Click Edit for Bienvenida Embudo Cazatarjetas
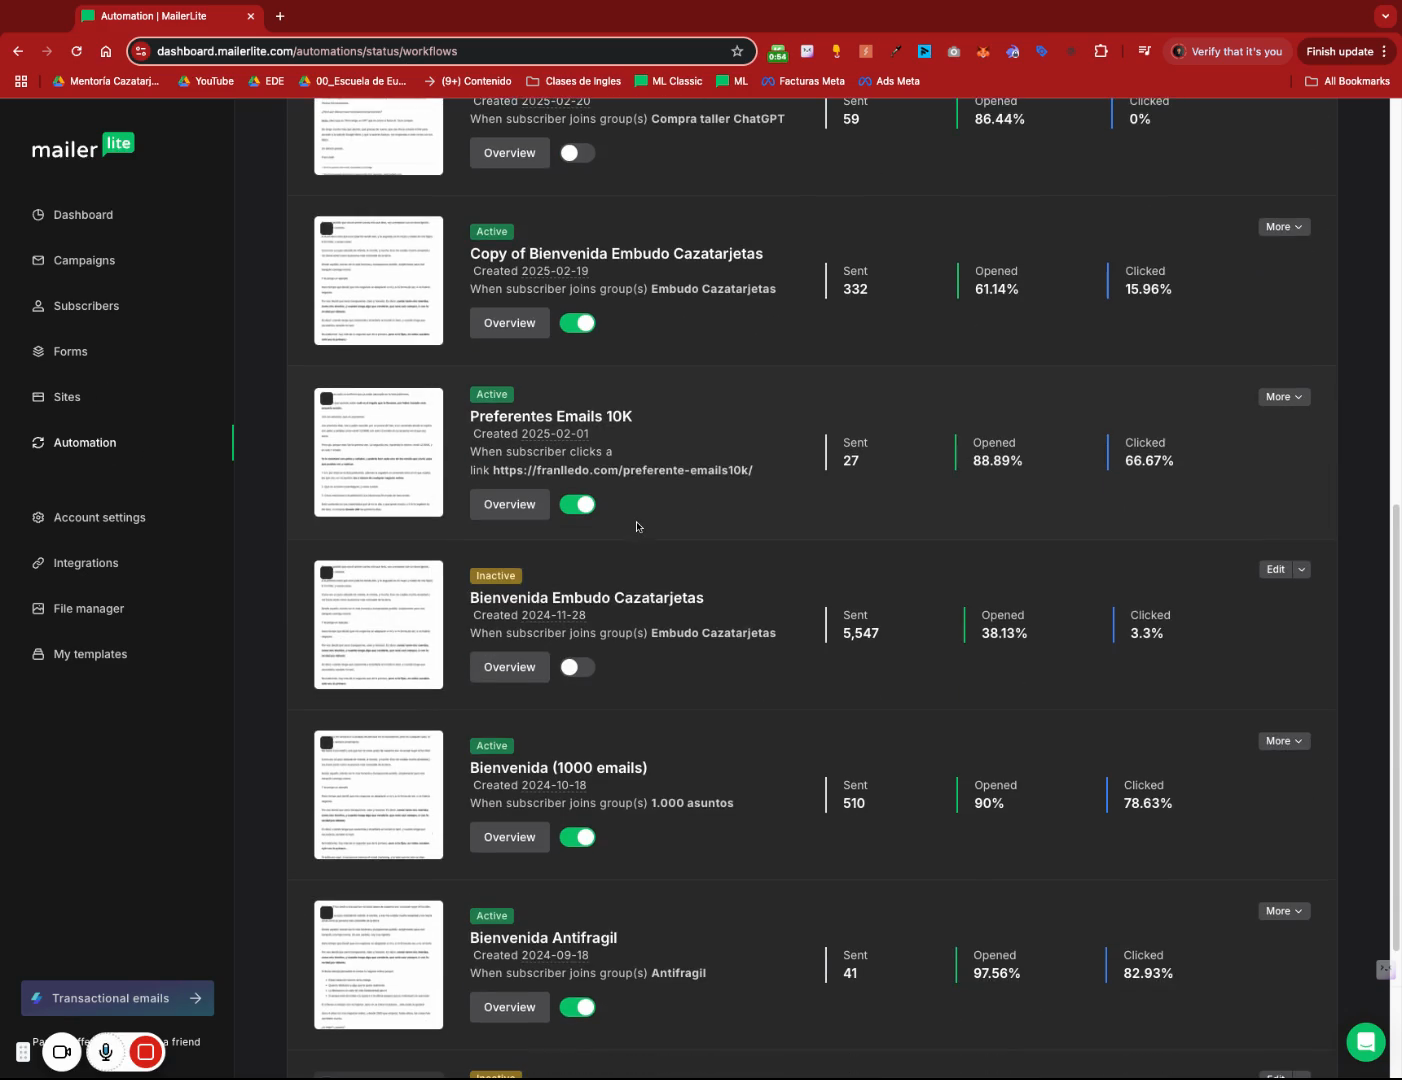 (x=1276, y=569)
